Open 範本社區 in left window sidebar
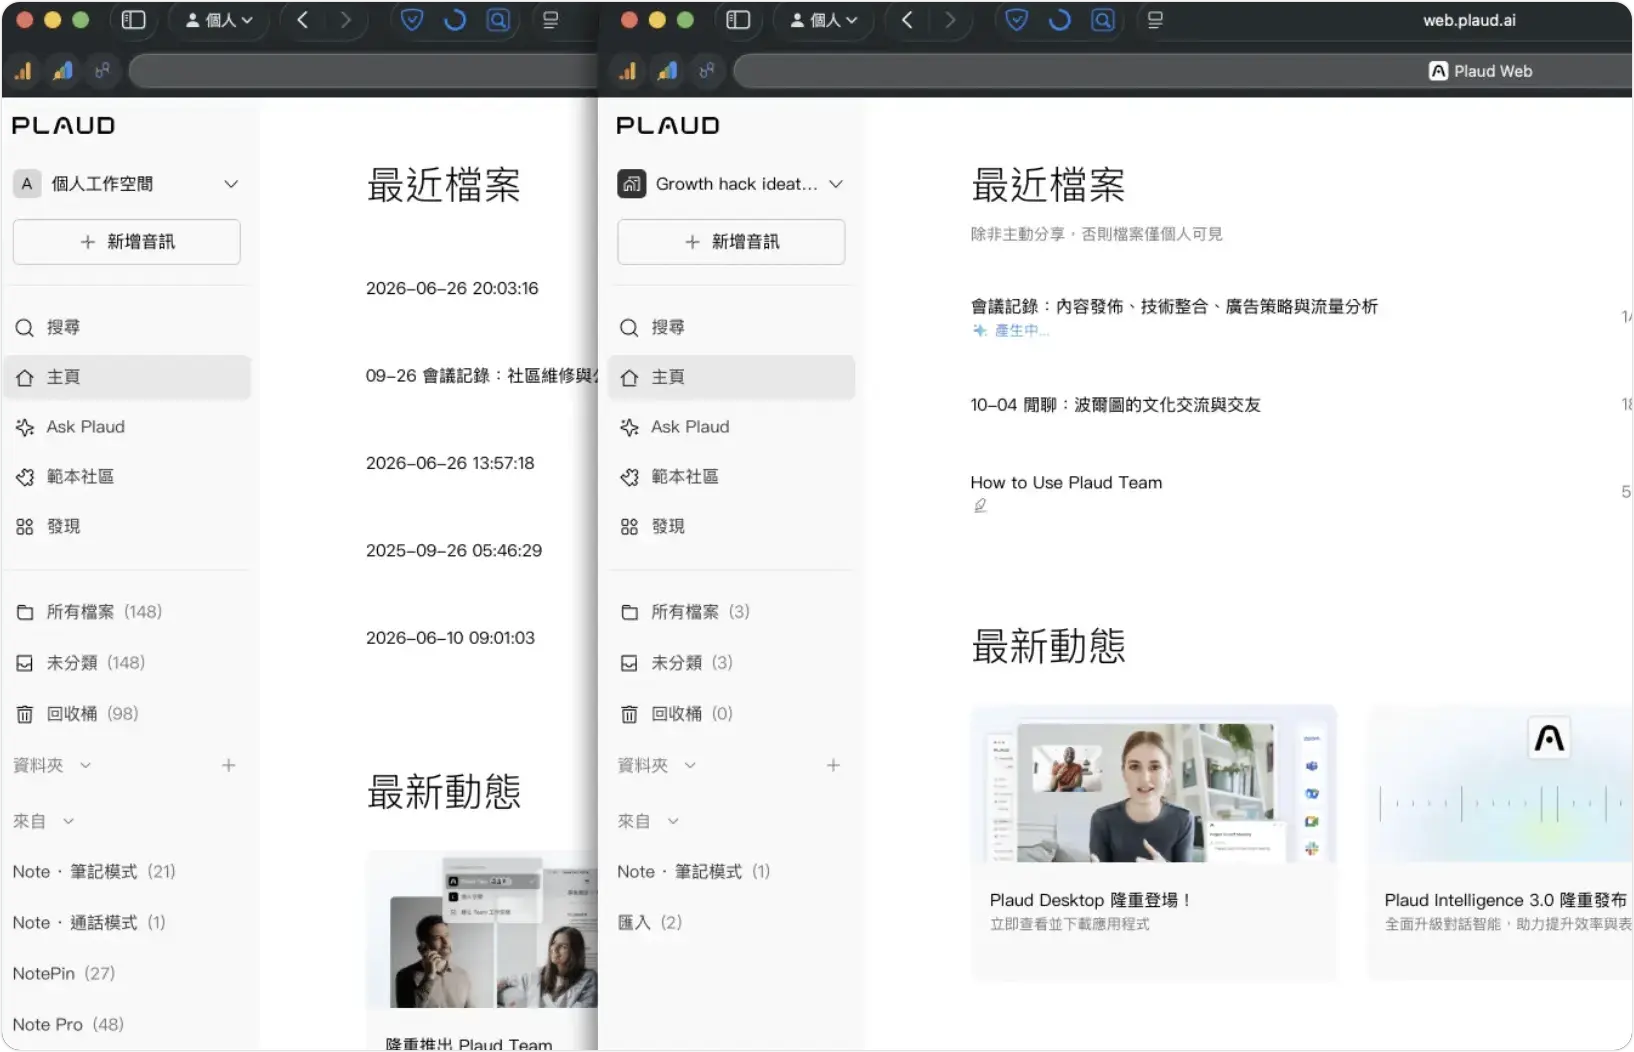 click(x=127, y=477)
